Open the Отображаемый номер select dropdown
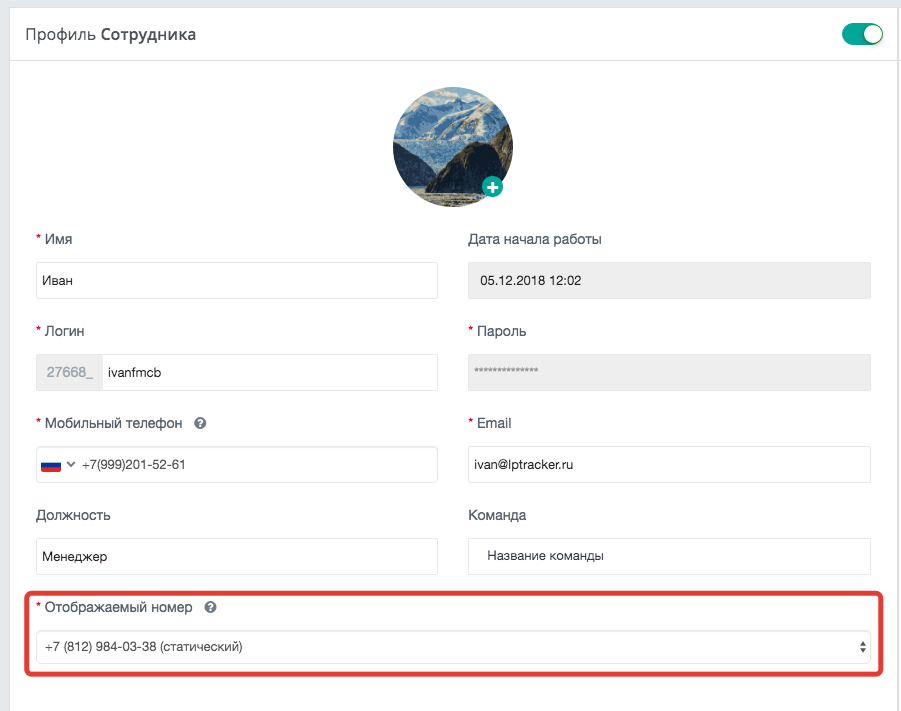The width and height of the screenshot is (901, 711). [x=453, y=647]
